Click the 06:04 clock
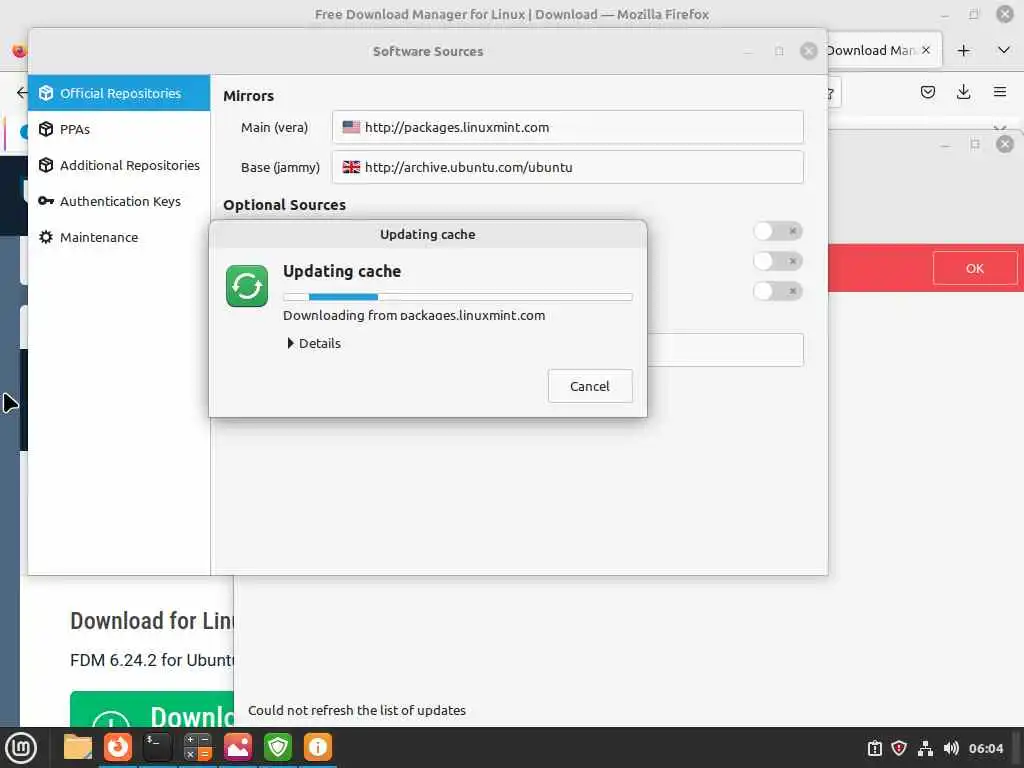The image size is (1024, 768). [x=985, y=748]
